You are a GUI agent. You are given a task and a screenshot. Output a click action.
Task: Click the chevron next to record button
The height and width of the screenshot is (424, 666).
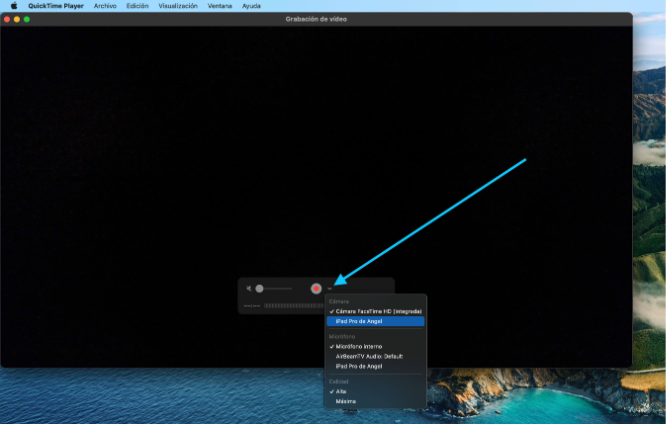pos(330,288)
